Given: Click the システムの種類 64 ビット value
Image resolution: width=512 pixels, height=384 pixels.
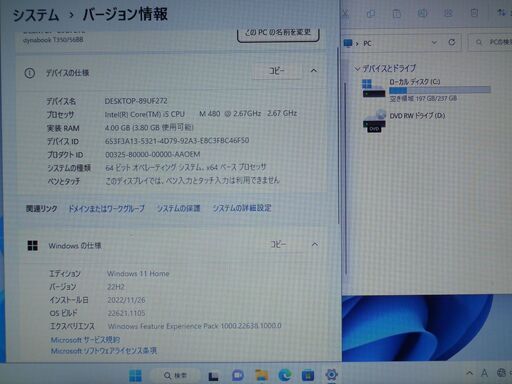Looking at the screenshot, I should pyautogui.click(x=186, y=167).
